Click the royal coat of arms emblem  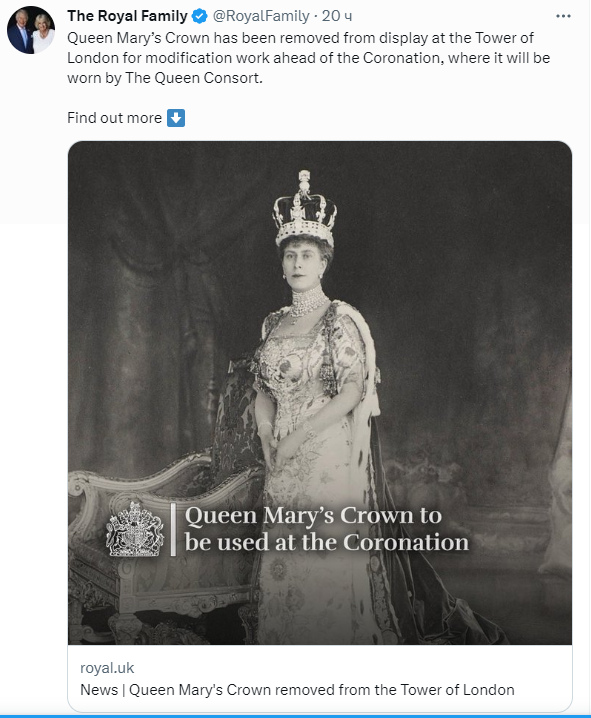tap(135, 529)
